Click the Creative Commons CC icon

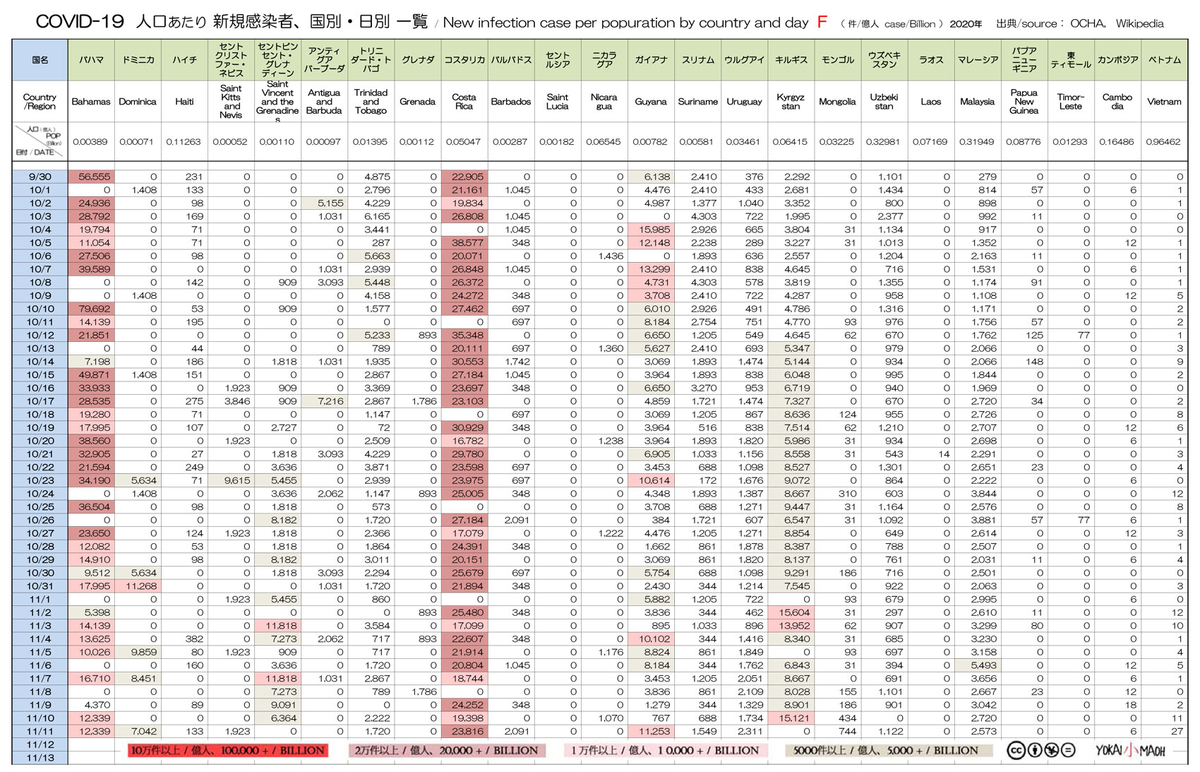pyautogui.click(x=1018, y=748)
